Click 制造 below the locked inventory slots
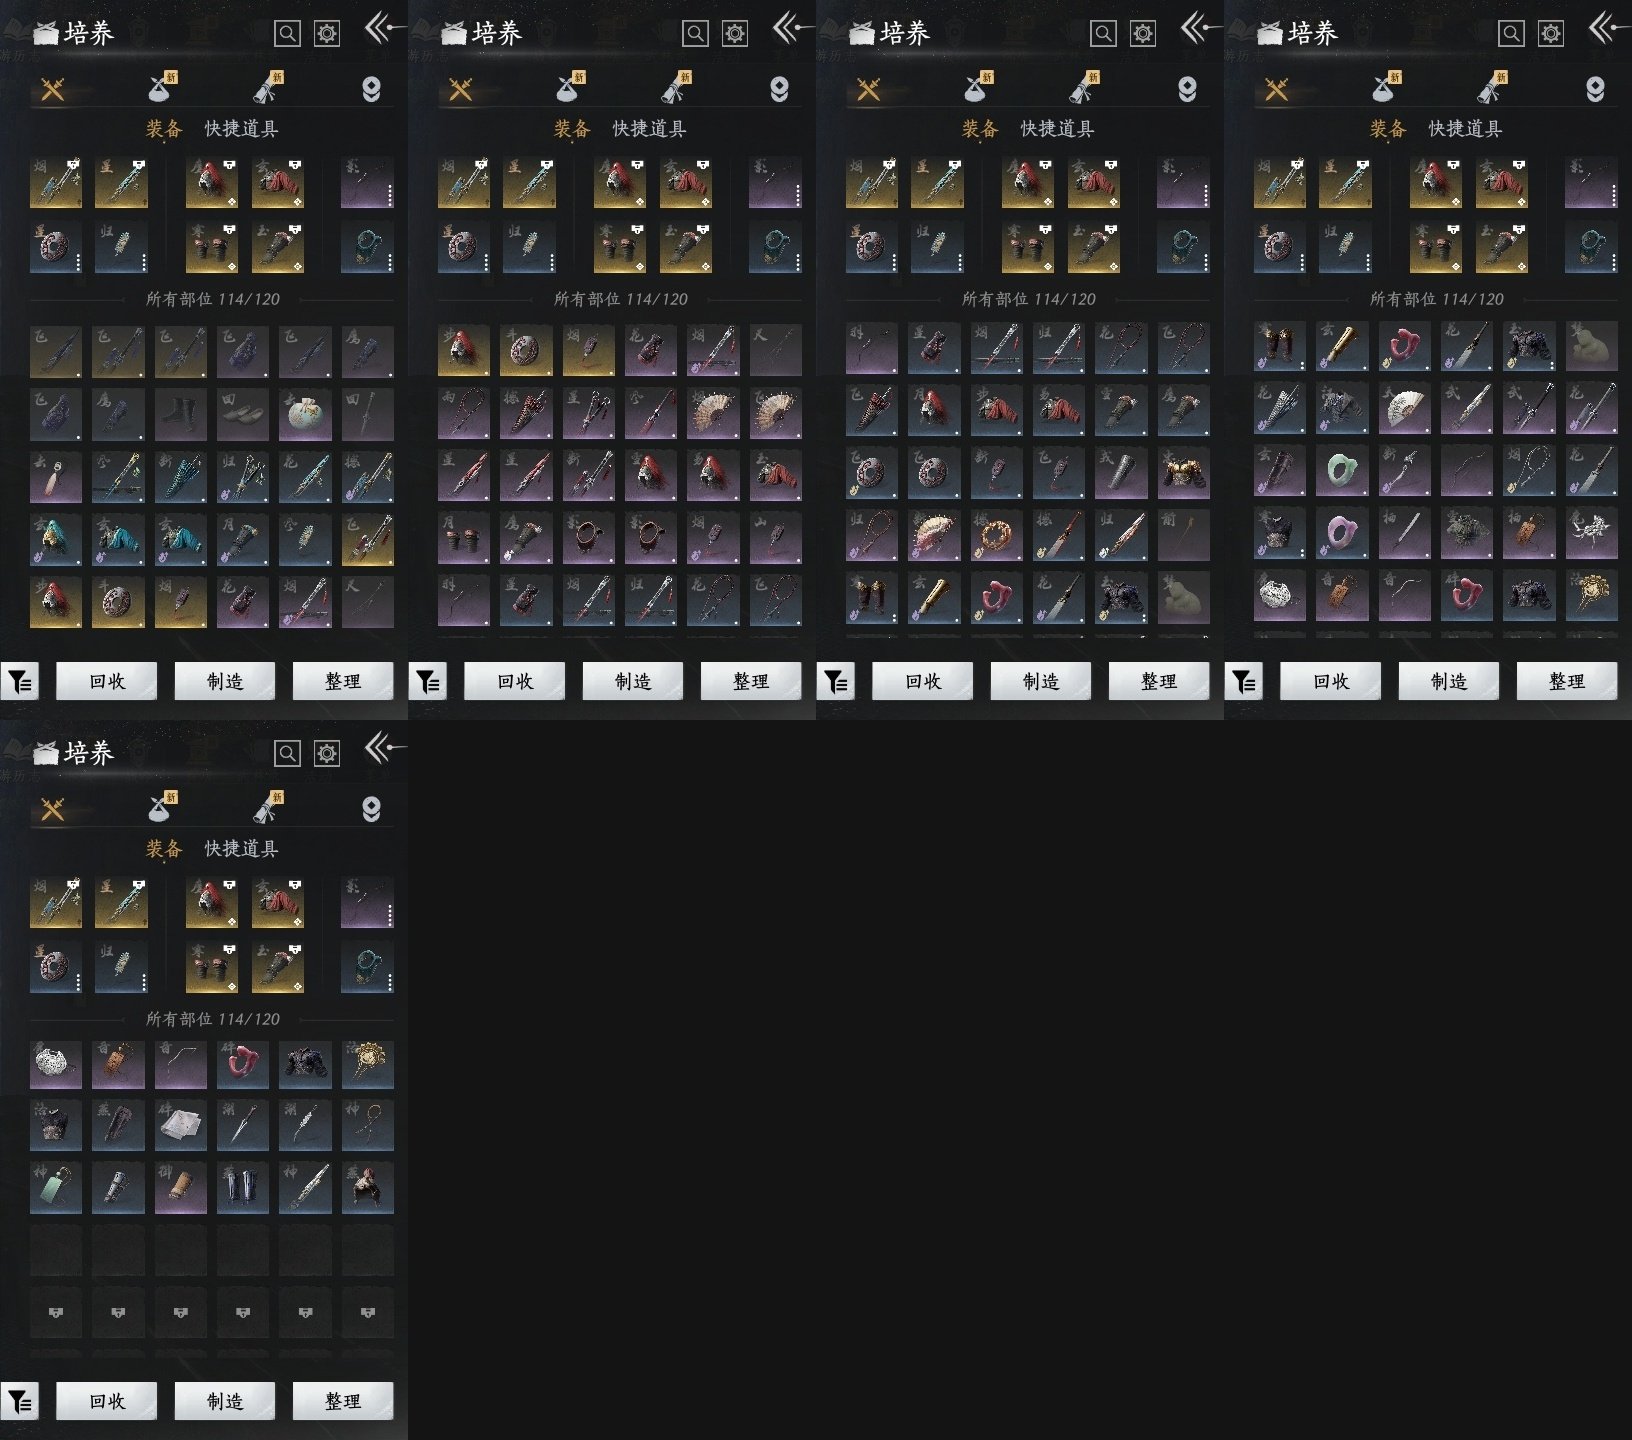Image resolution: width=1632 pixels, height=1440 pixels. coord(225,1402)
